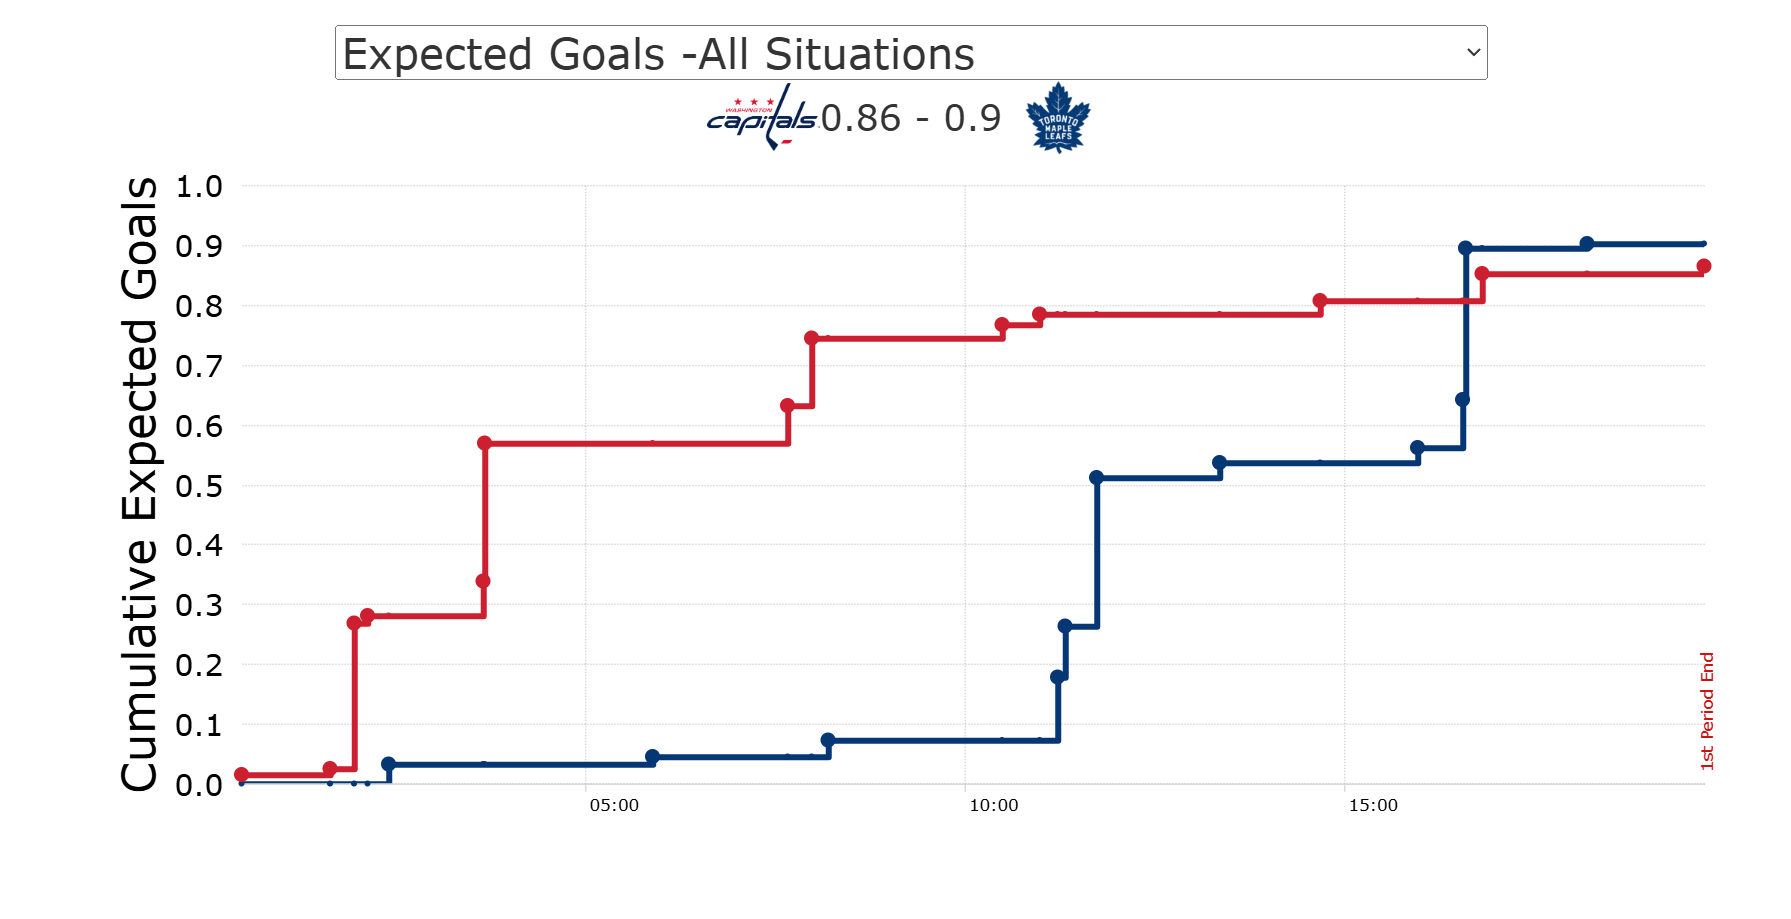Click the Washington Capitals logo
Screen dimensions: 1791x919
[761, 118]
